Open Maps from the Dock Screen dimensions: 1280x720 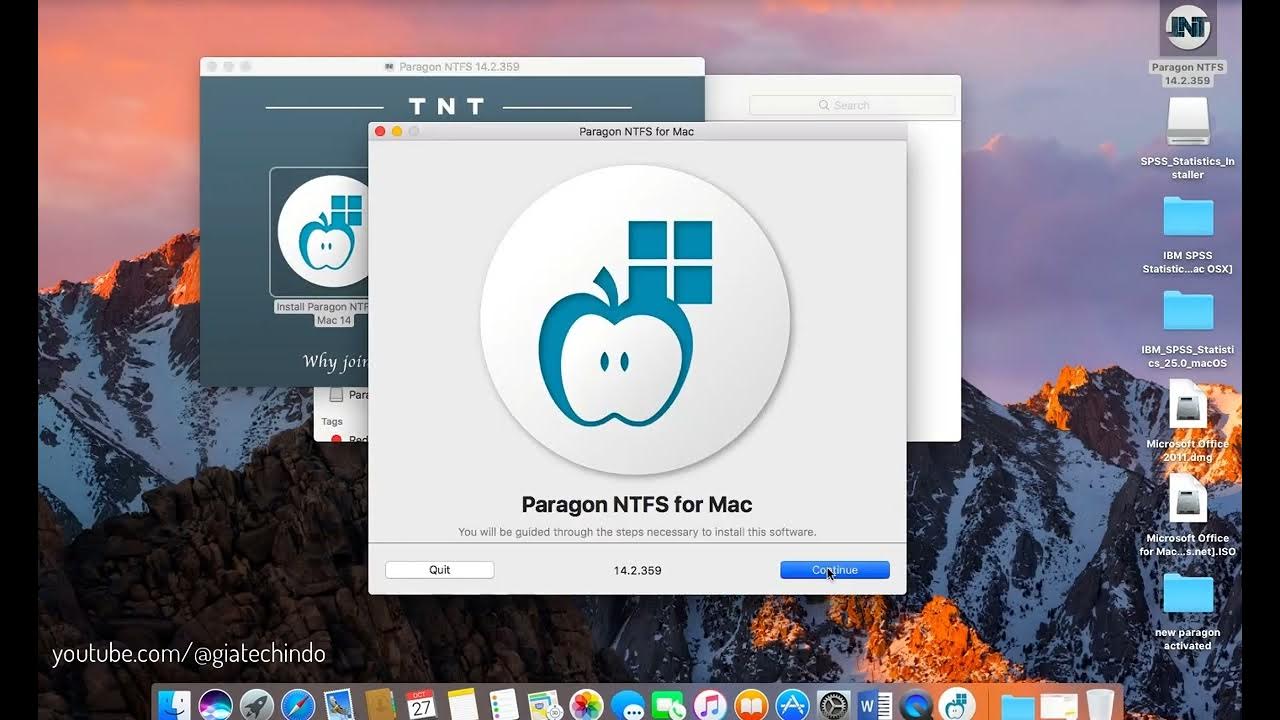(x=545, y=705)
